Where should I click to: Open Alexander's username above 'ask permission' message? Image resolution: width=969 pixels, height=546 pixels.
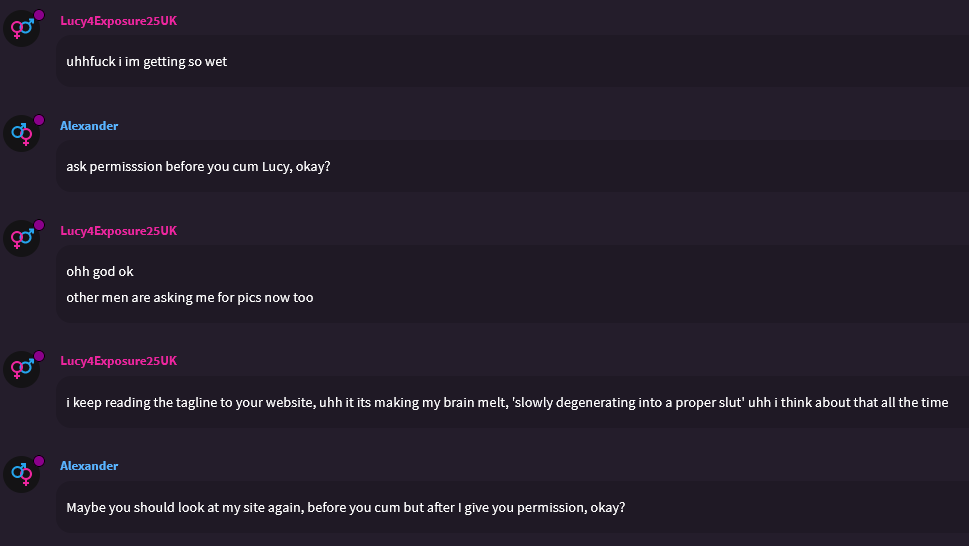pos(89,126)
